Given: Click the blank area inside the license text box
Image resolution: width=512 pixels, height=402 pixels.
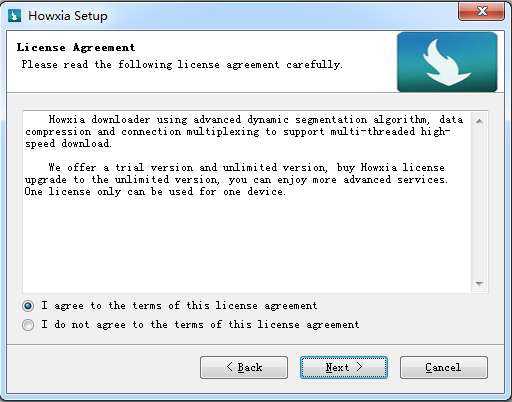Looking at the screenshot, I should 247,243.
